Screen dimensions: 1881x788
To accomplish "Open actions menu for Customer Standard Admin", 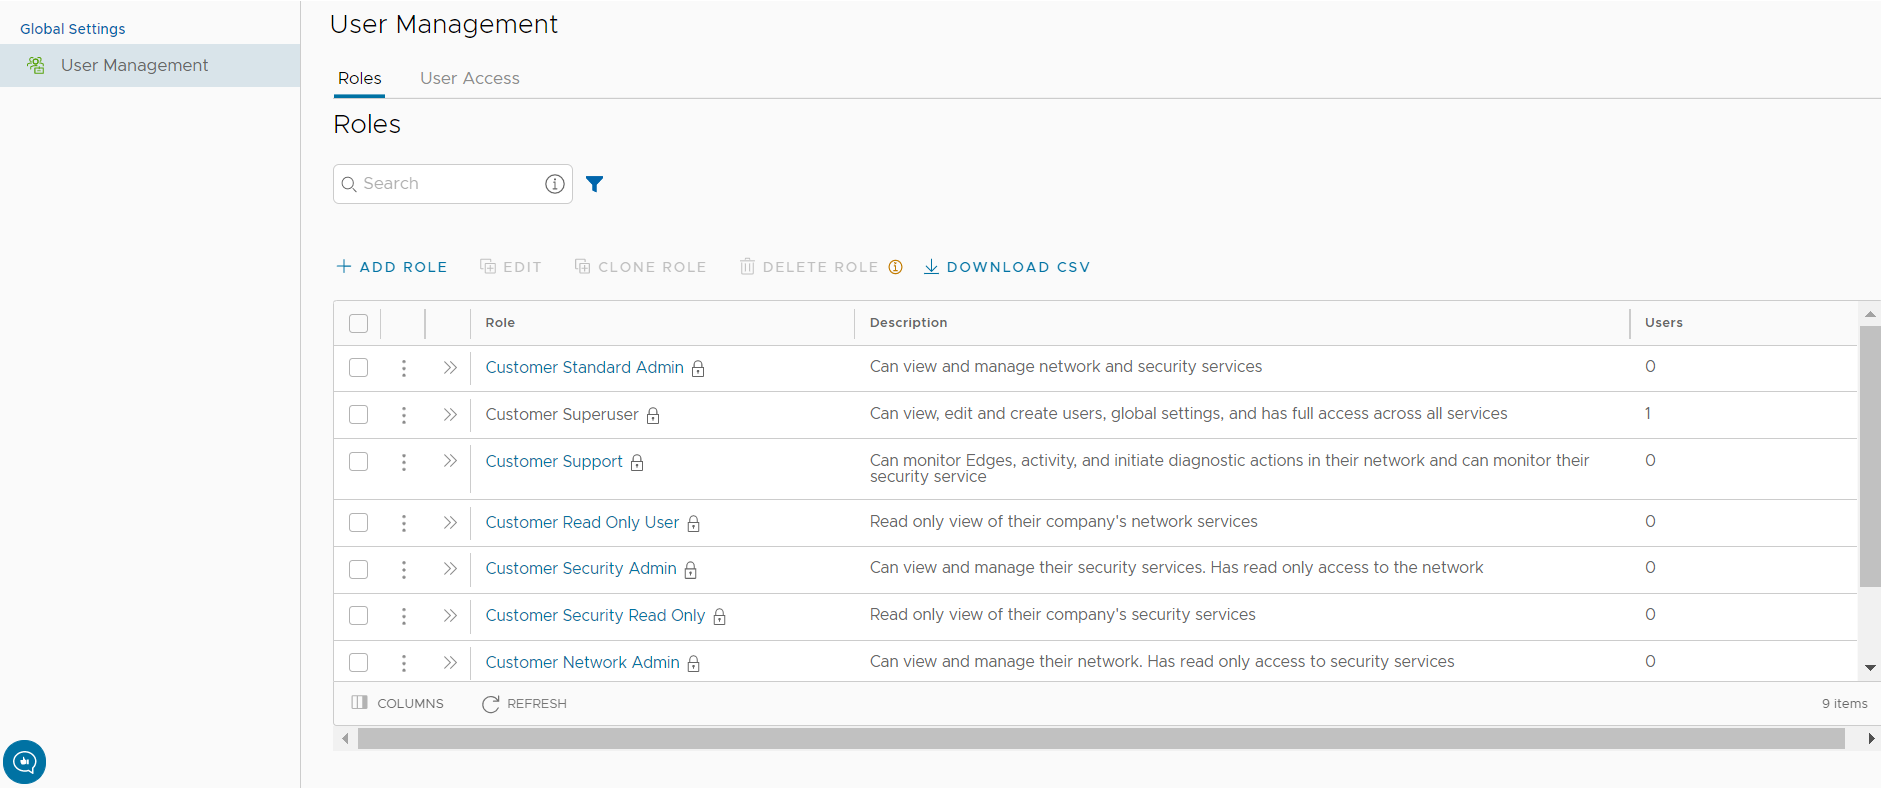I will coord(404,368).
